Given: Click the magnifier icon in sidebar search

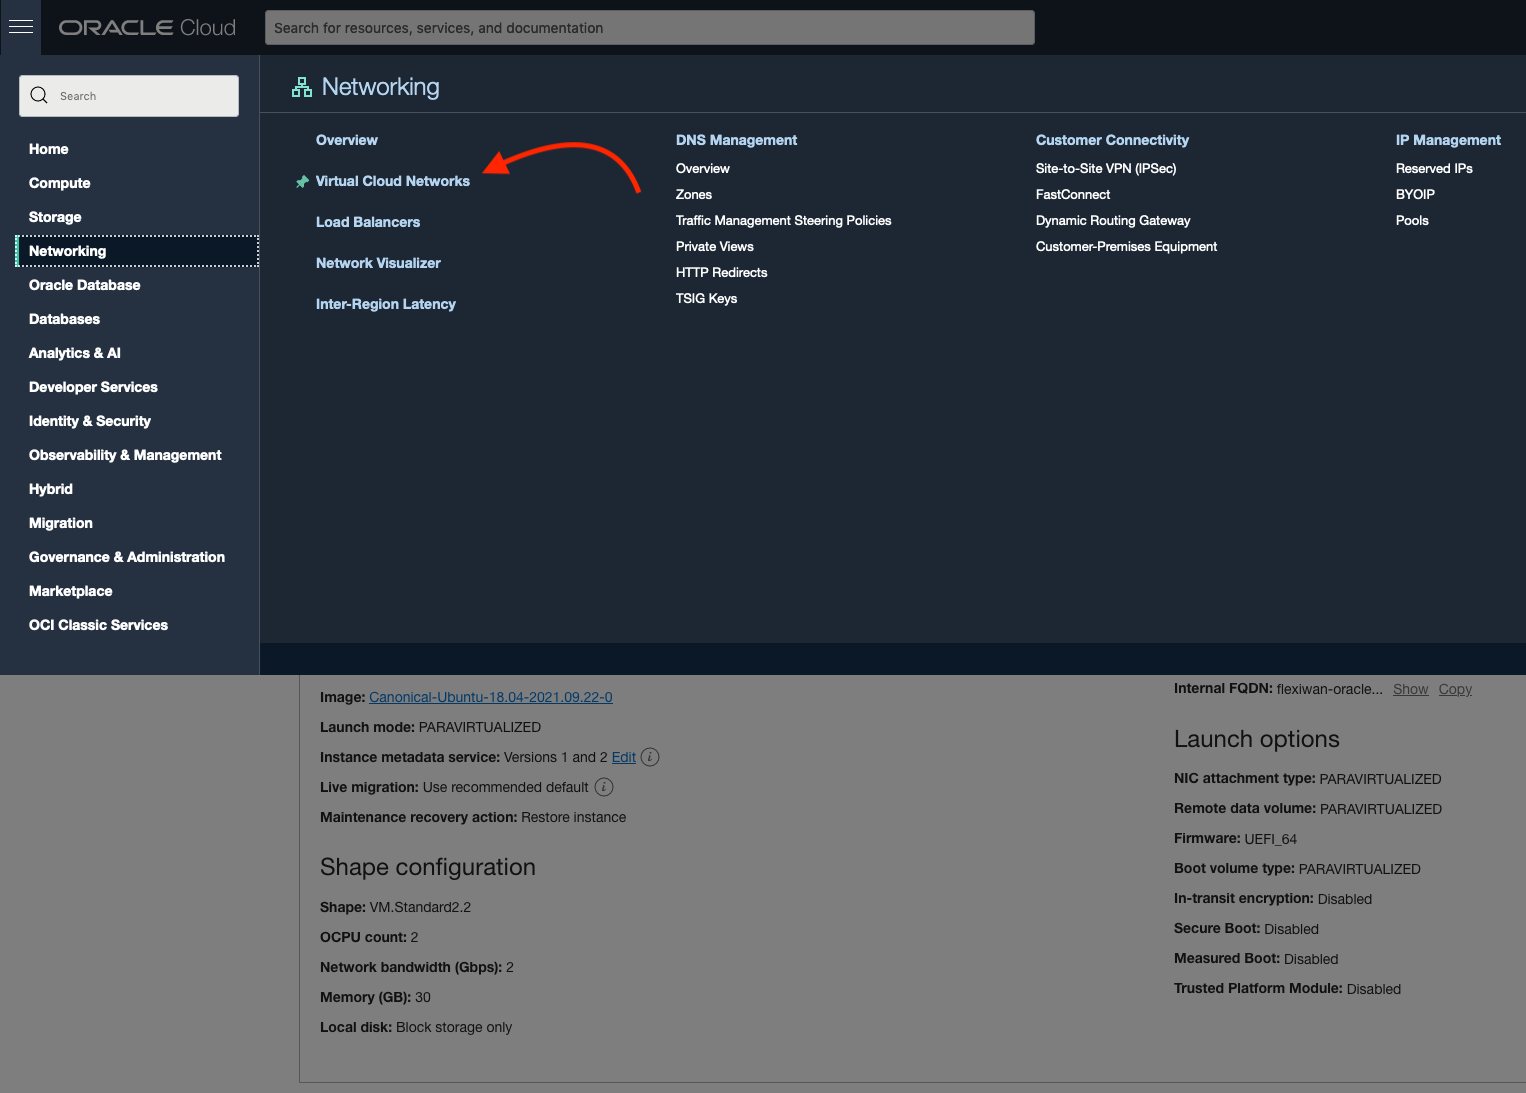Looking at the screenshot, I should click(x=40, y=96).
